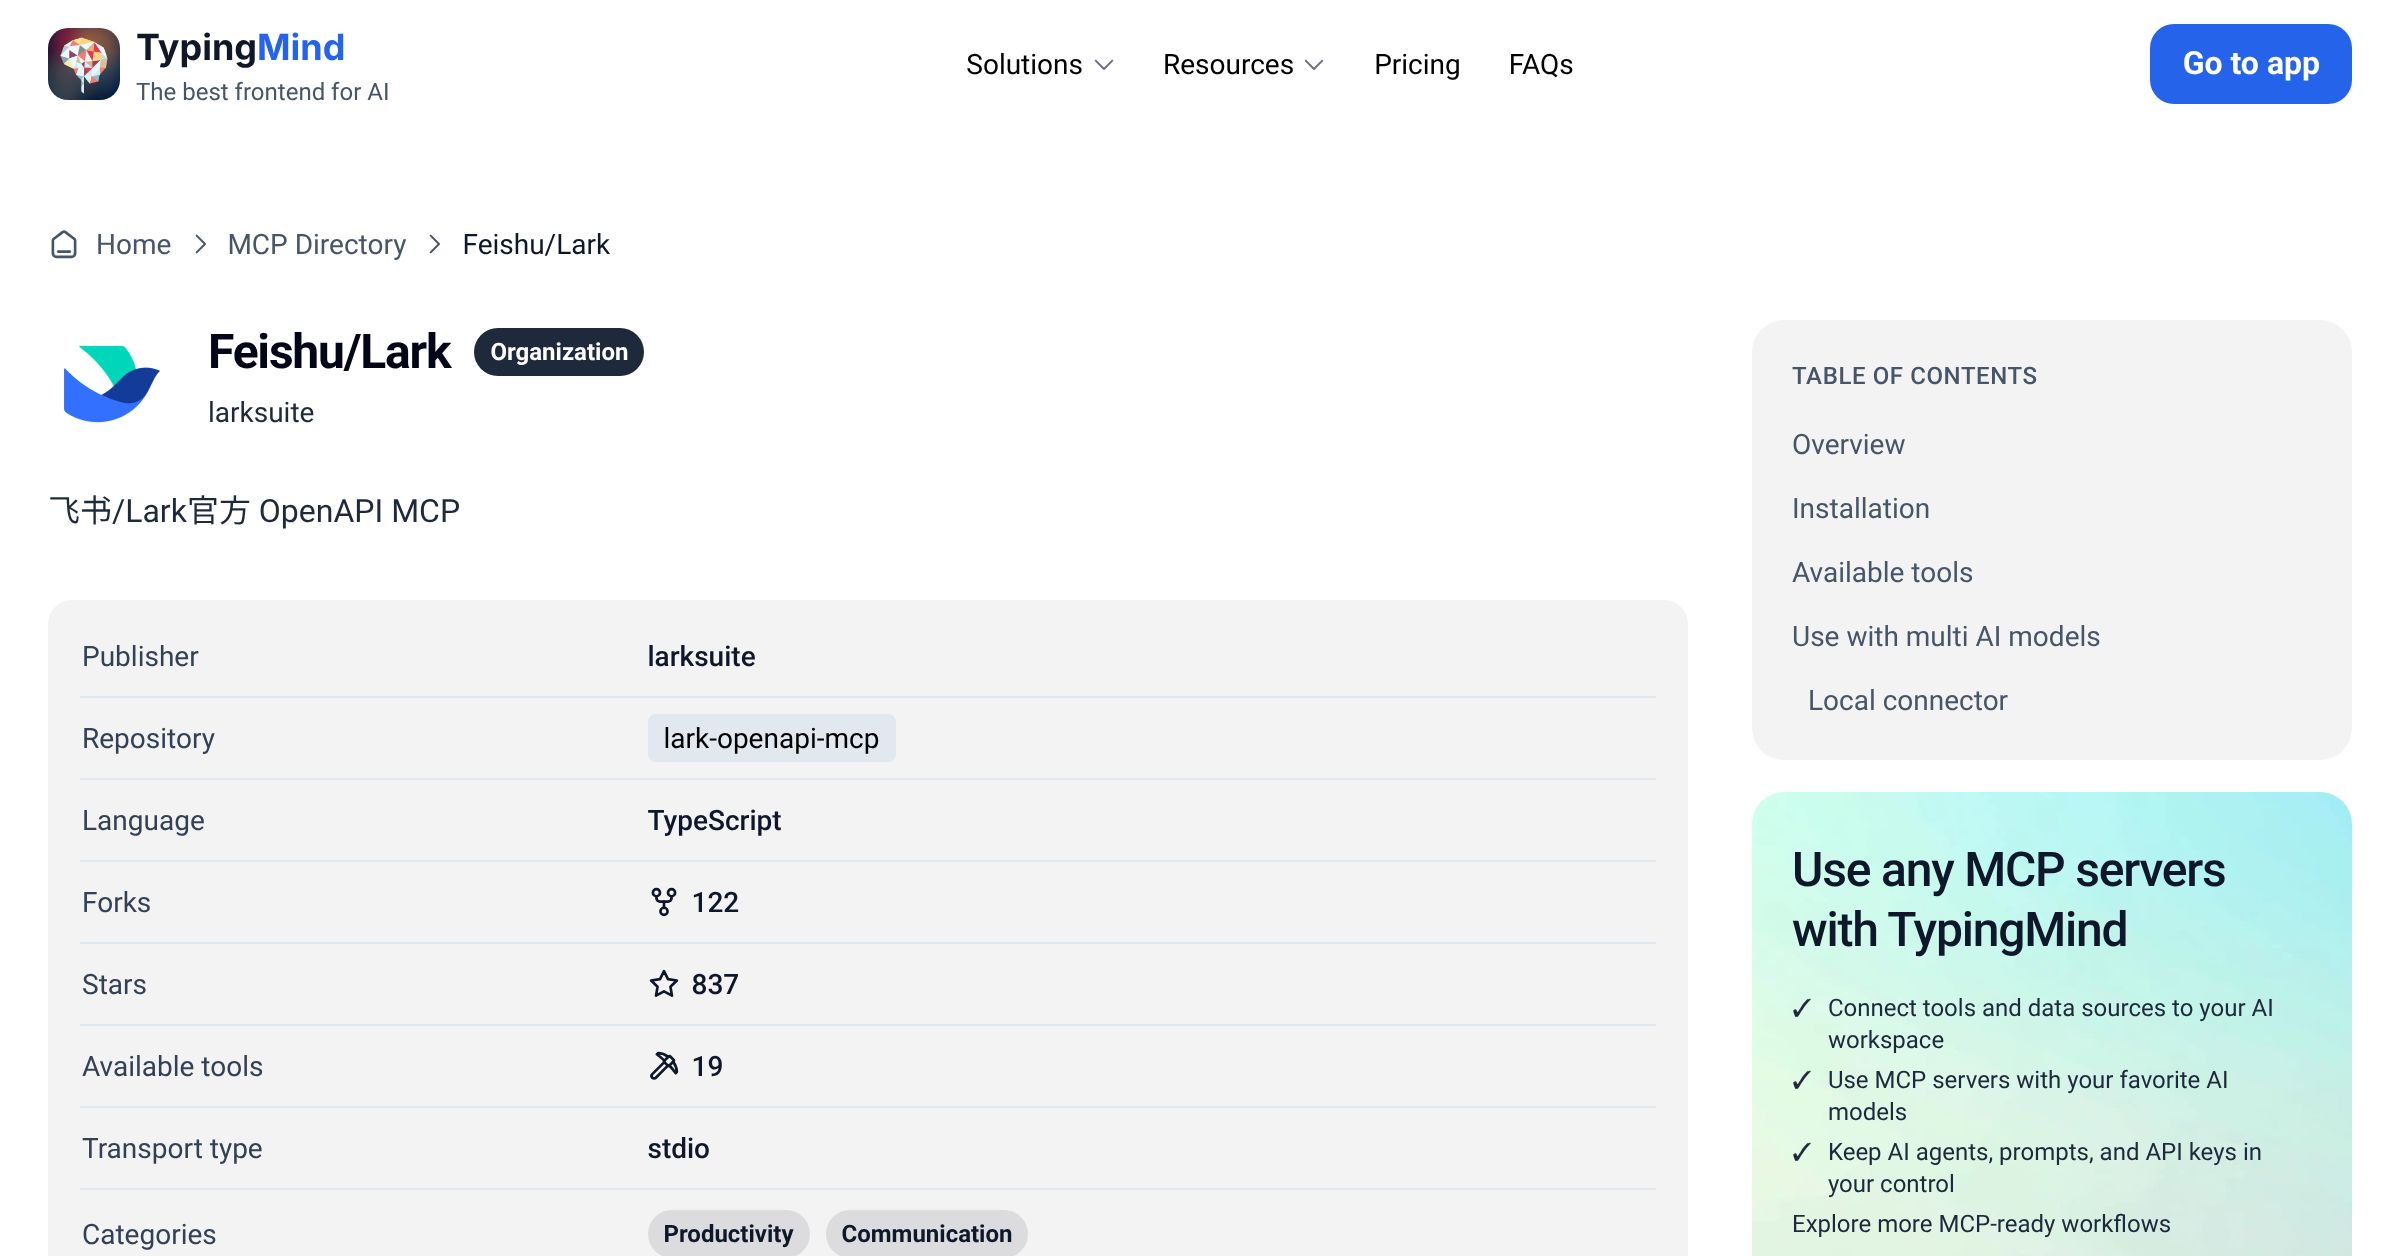
Task: Open the FAQs page
Action: click(1541, 64)
